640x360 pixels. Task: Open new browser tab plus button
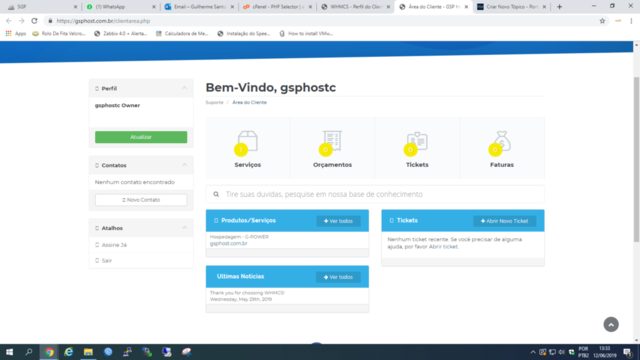(559, 7)
